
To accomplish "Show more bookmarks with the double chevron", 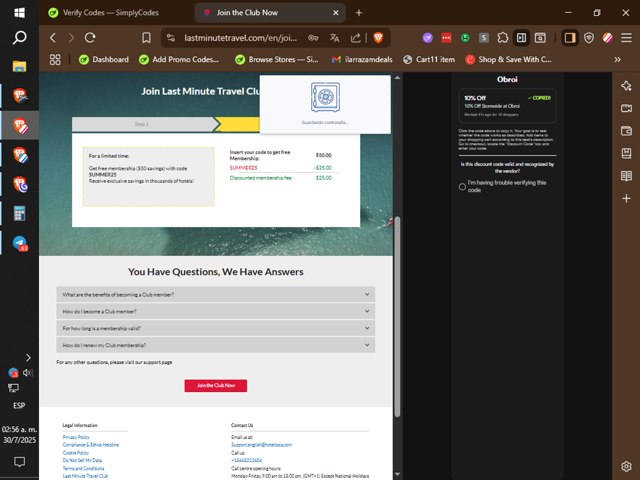I will (617, 60).
